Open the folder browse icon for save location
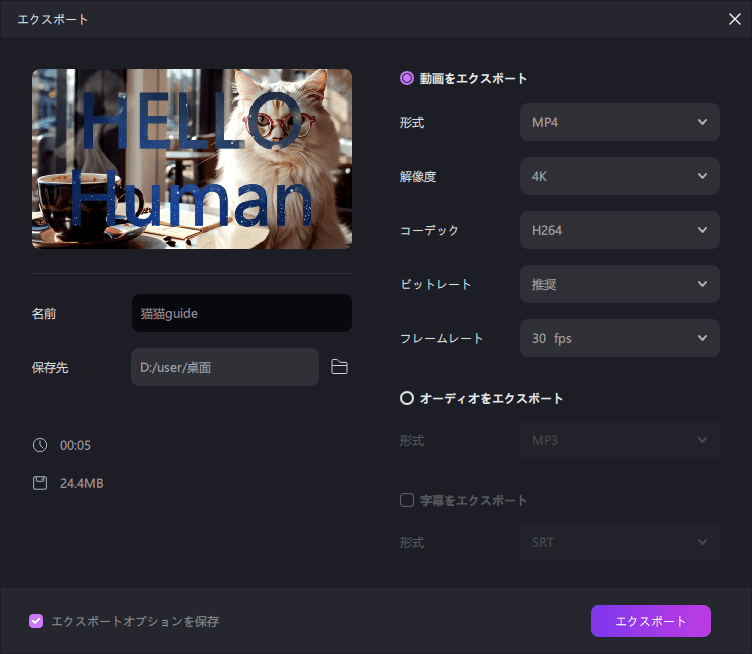 pyautogui.click(x=339, y=367)
